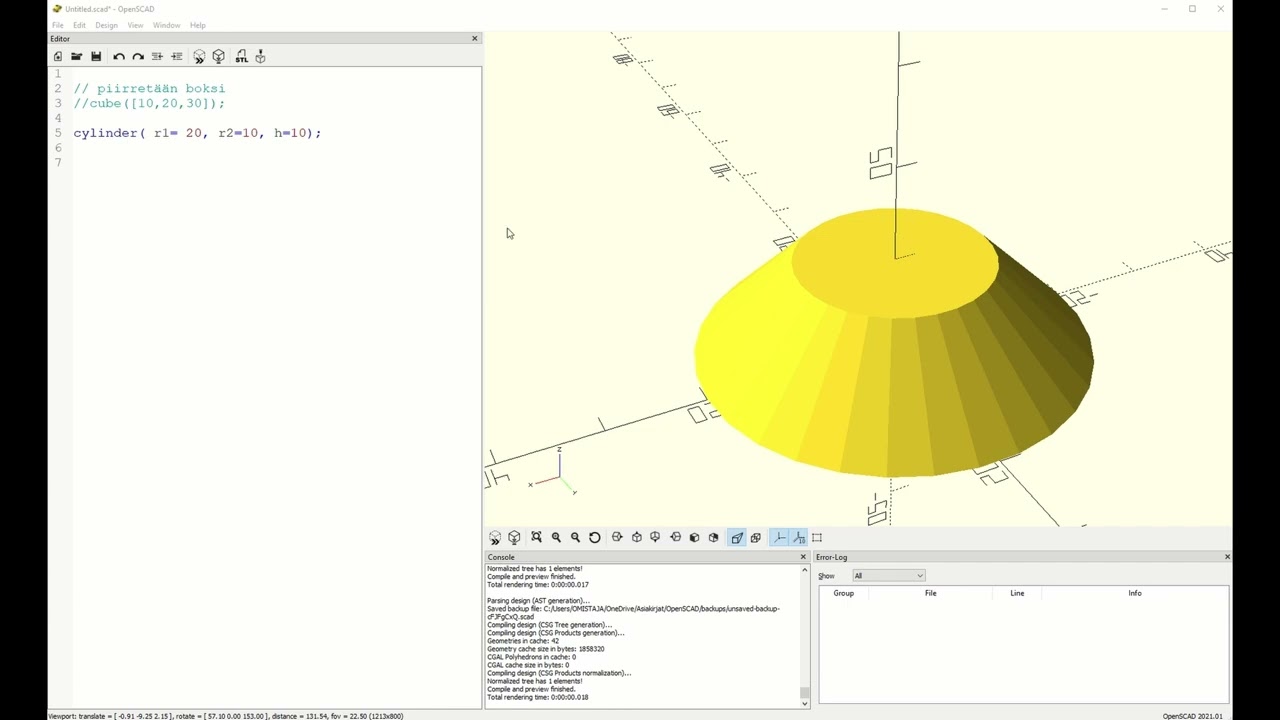Image resolution: width=1280 pixels, height=720 pixels.
Task: Preview the design from the editor toolbar
Action: [x=199, y=57]
